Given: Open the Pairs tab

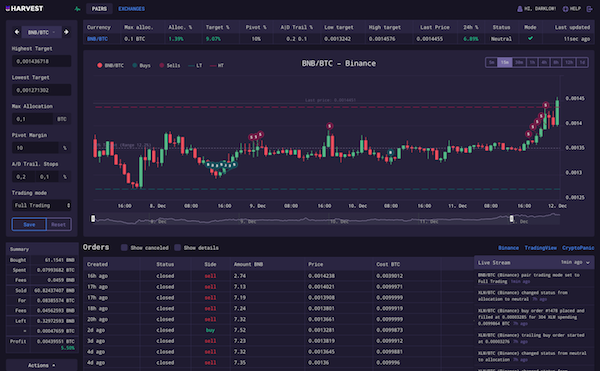Looking at the screenshot, I should coord(99,8).
